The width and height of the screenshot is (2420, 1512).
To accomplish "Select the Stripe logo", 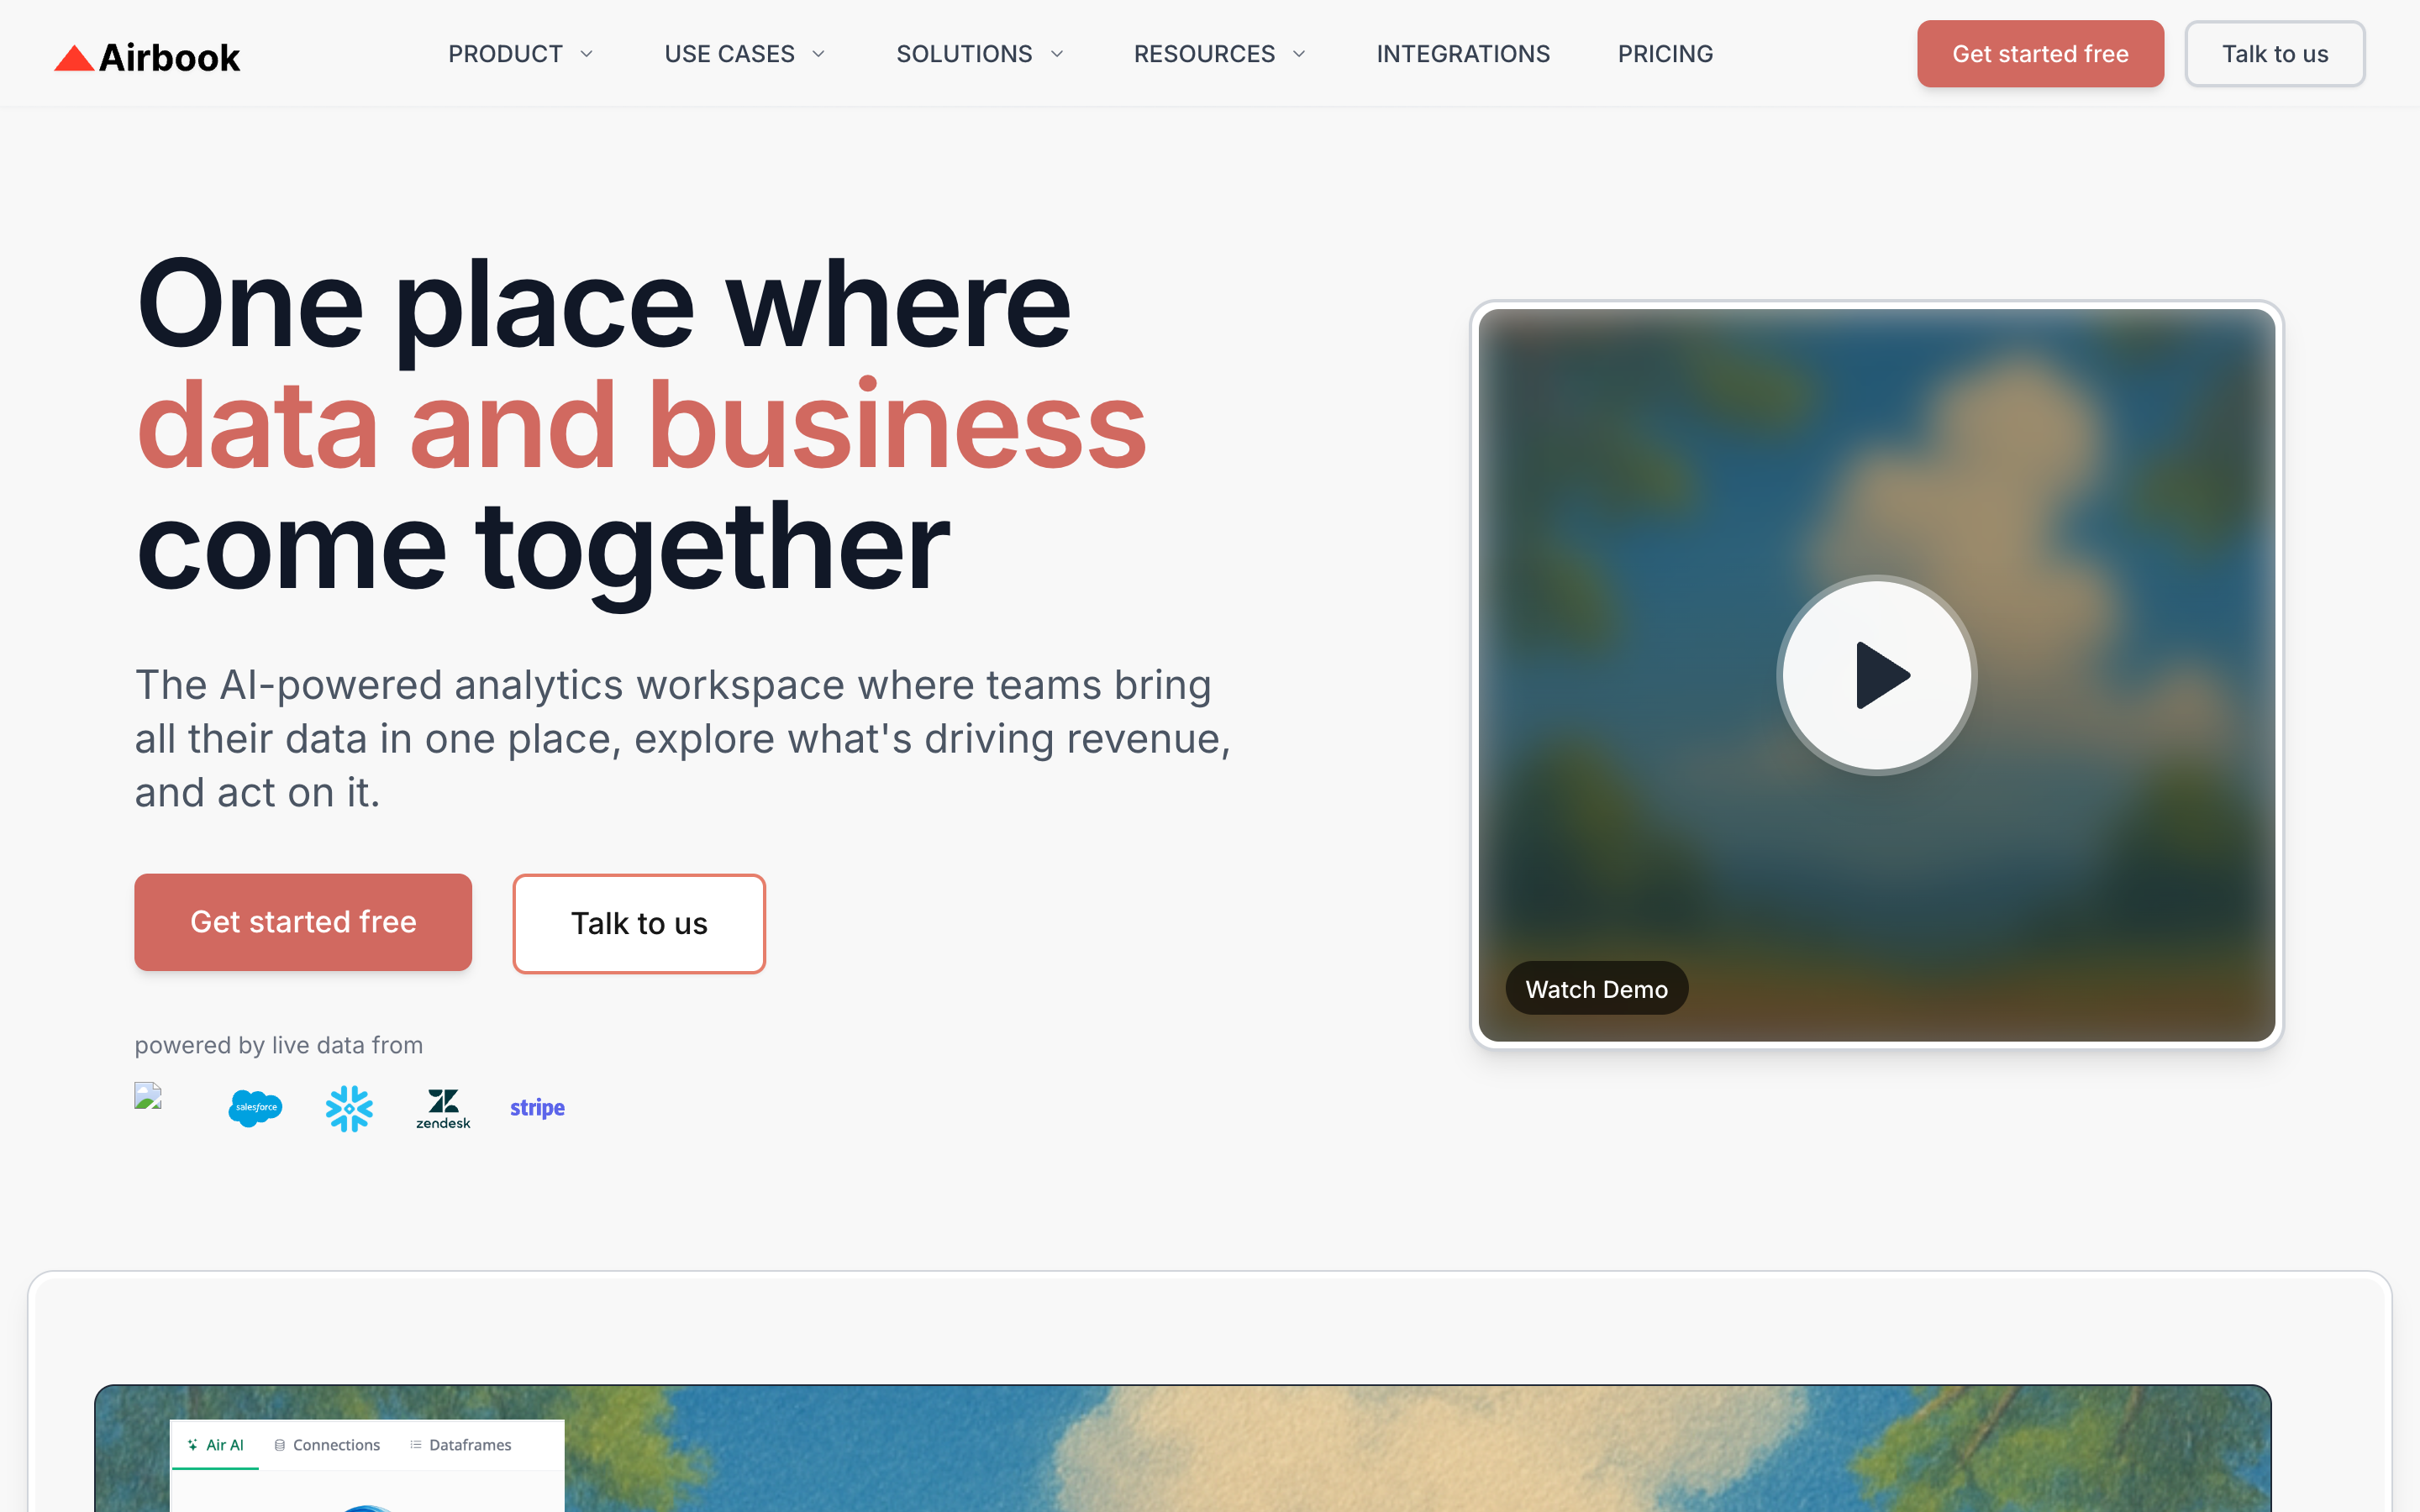I will 537,1108.
